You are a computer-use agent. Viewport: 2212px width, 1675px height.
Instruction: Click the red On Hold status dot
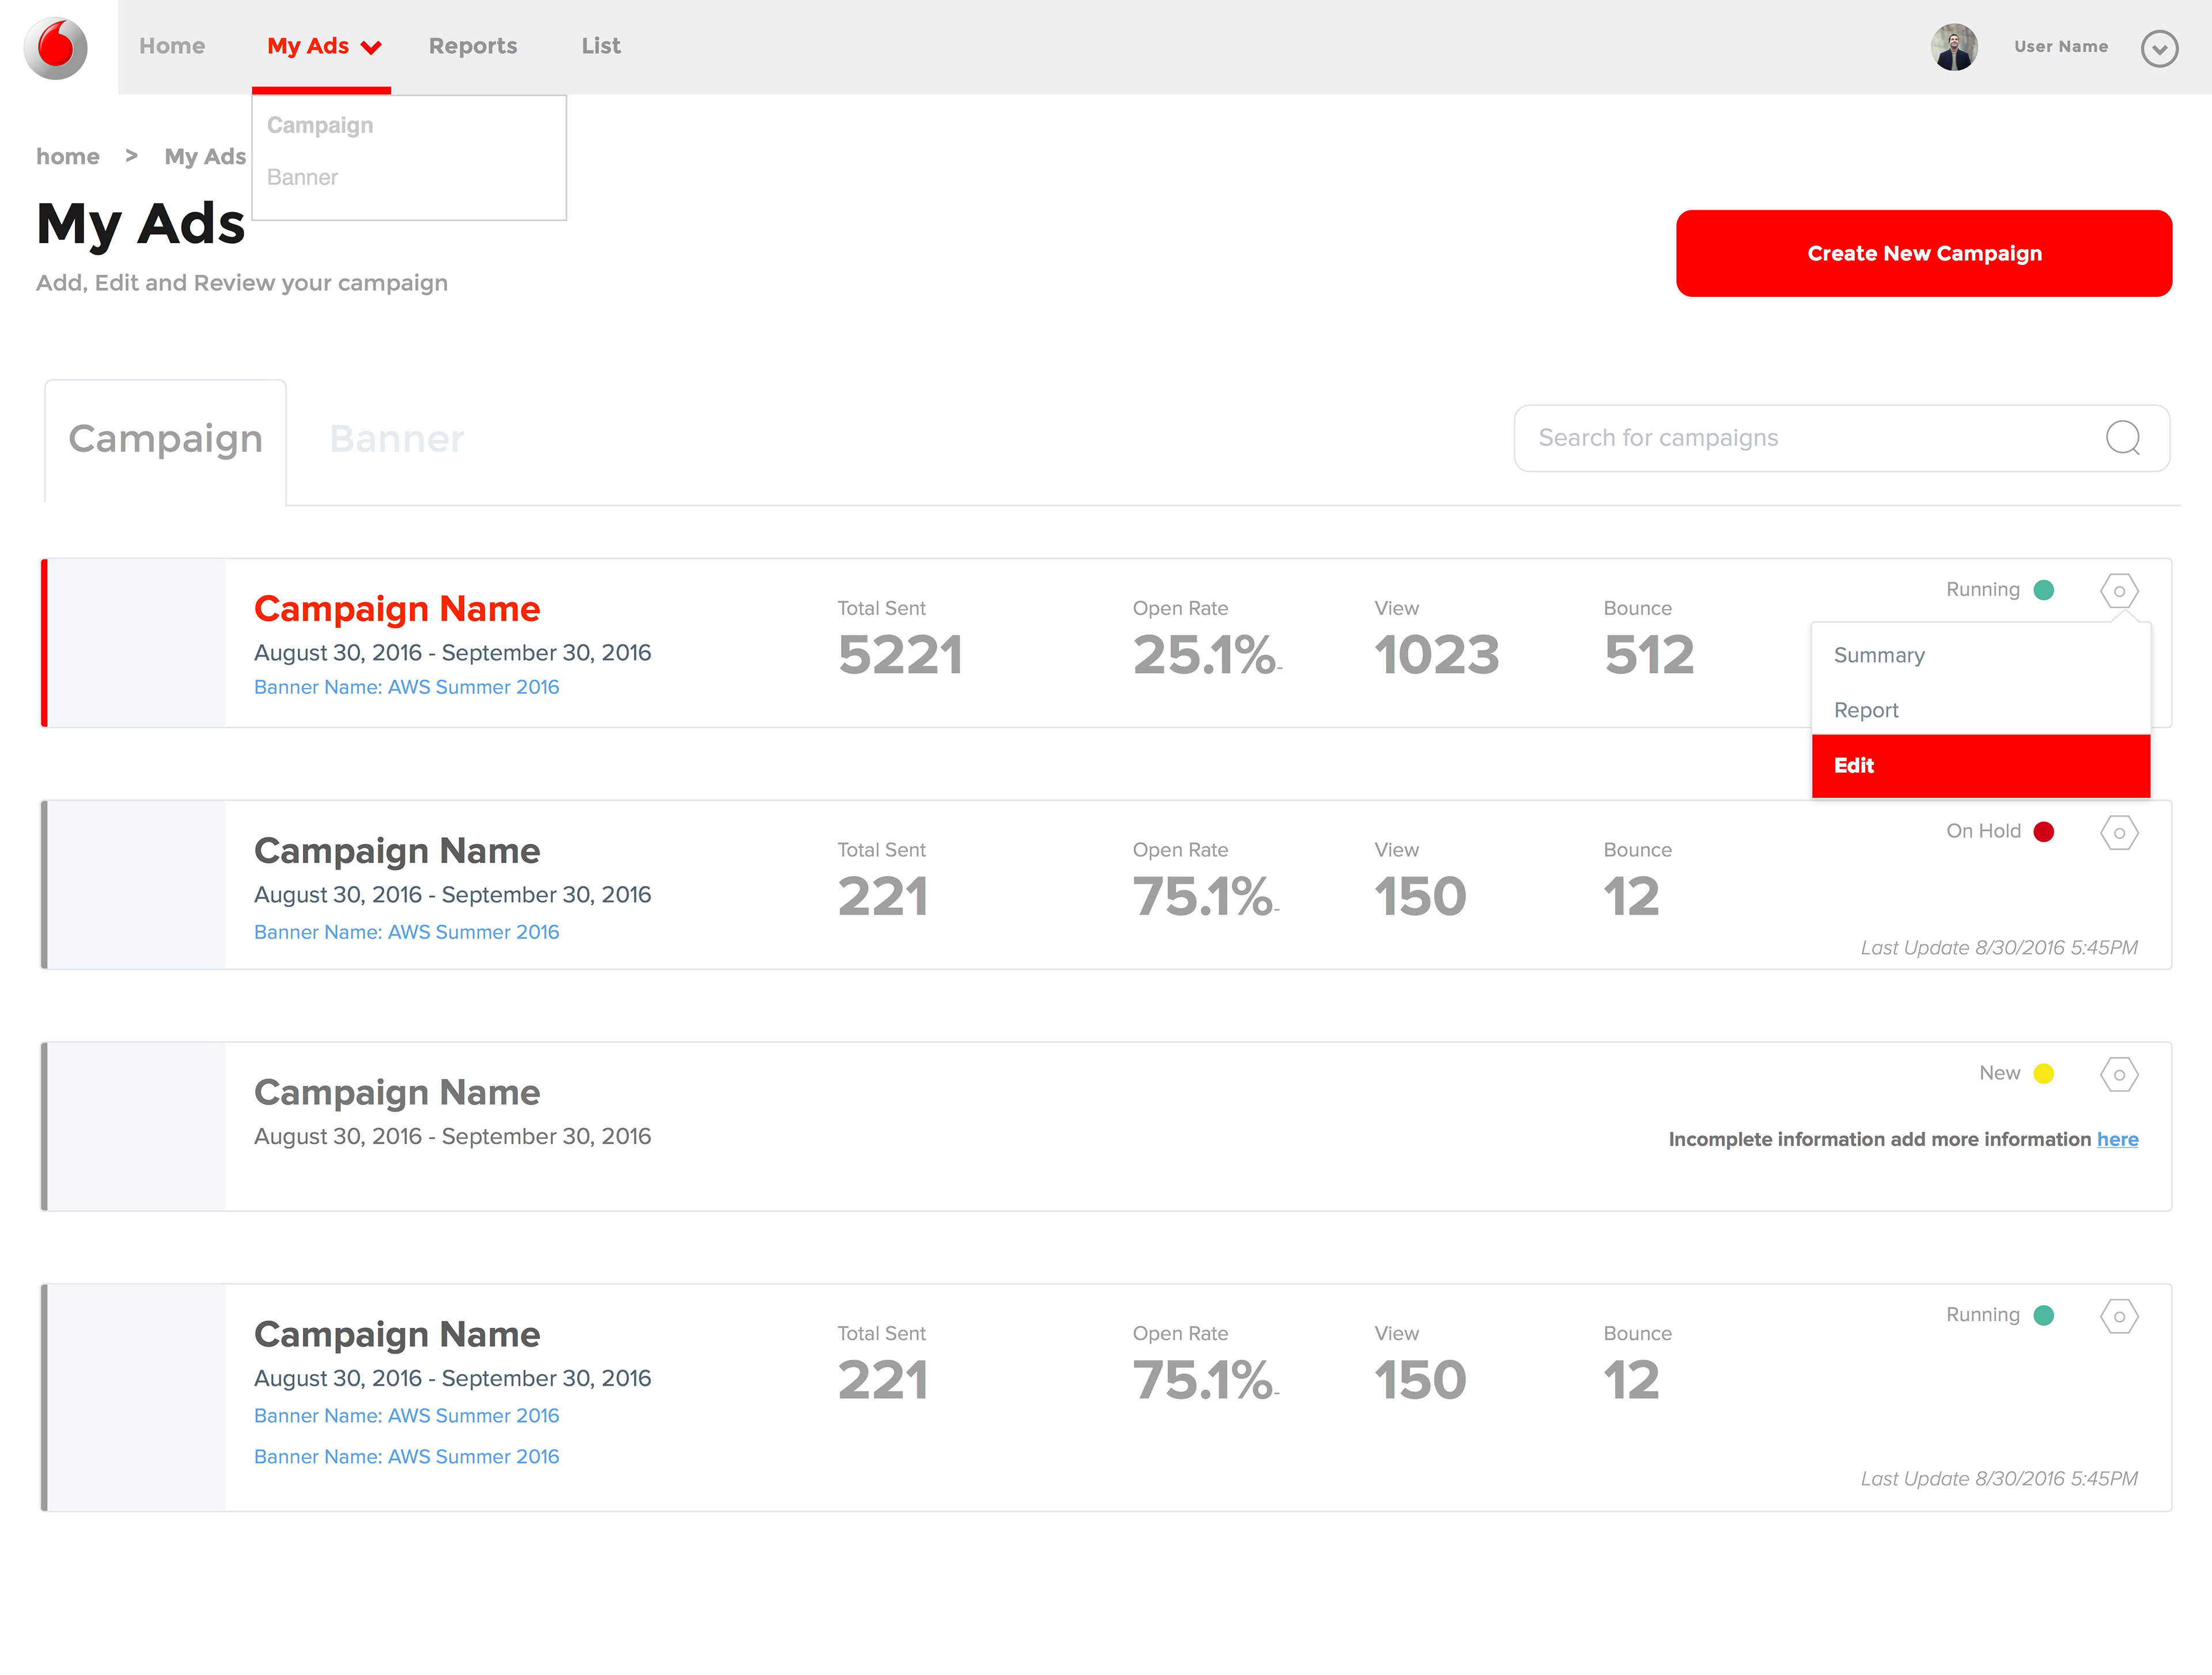(x=2044, y=832)
